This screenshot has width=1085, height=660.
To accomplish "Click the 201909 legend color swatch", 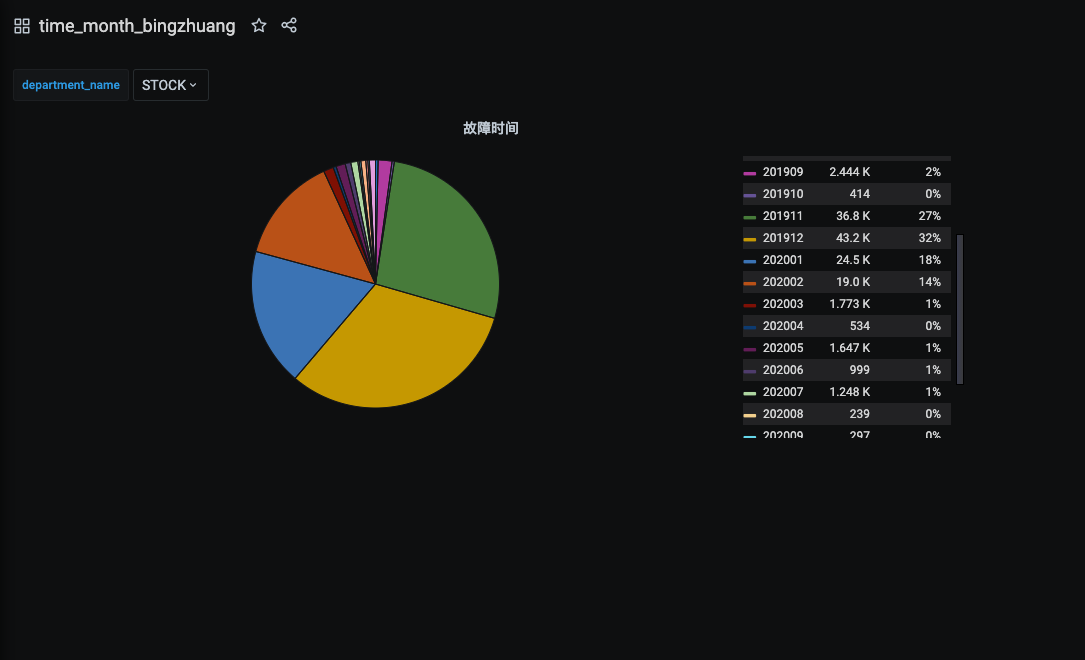I will coord(749,173).
